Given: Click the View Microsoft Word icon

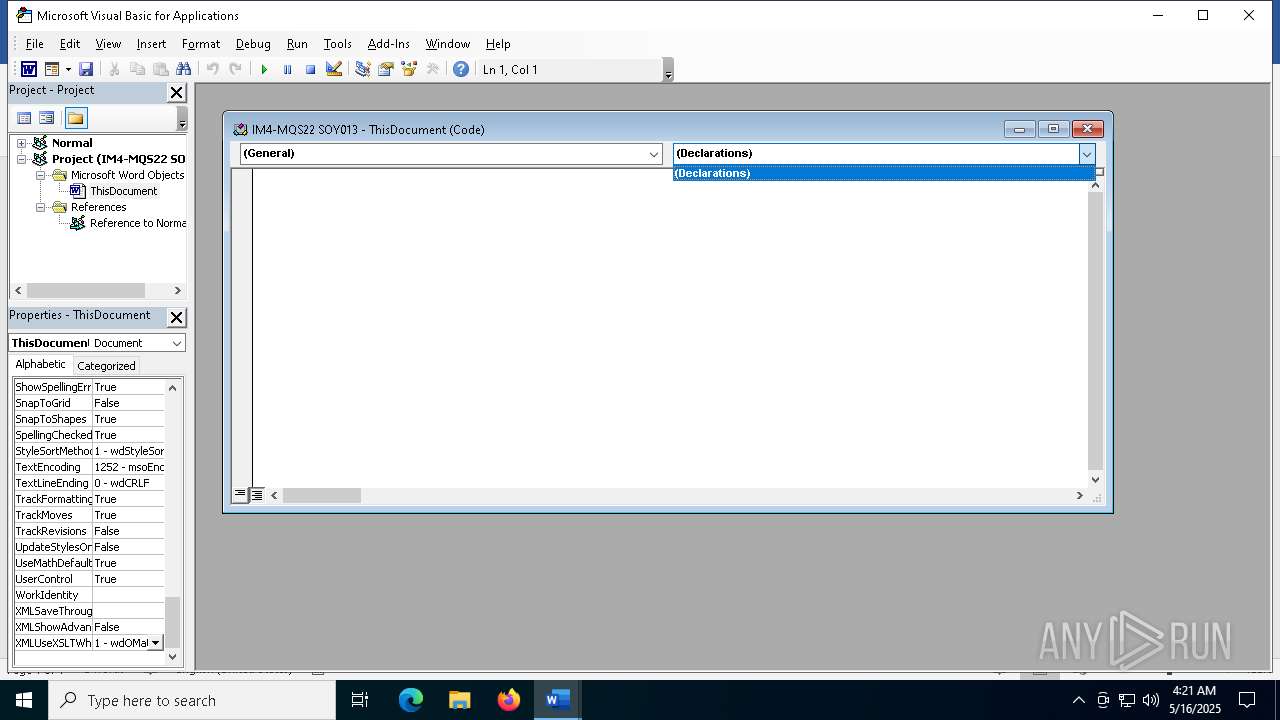Looking at the screenshot, I should click(29, 69).
